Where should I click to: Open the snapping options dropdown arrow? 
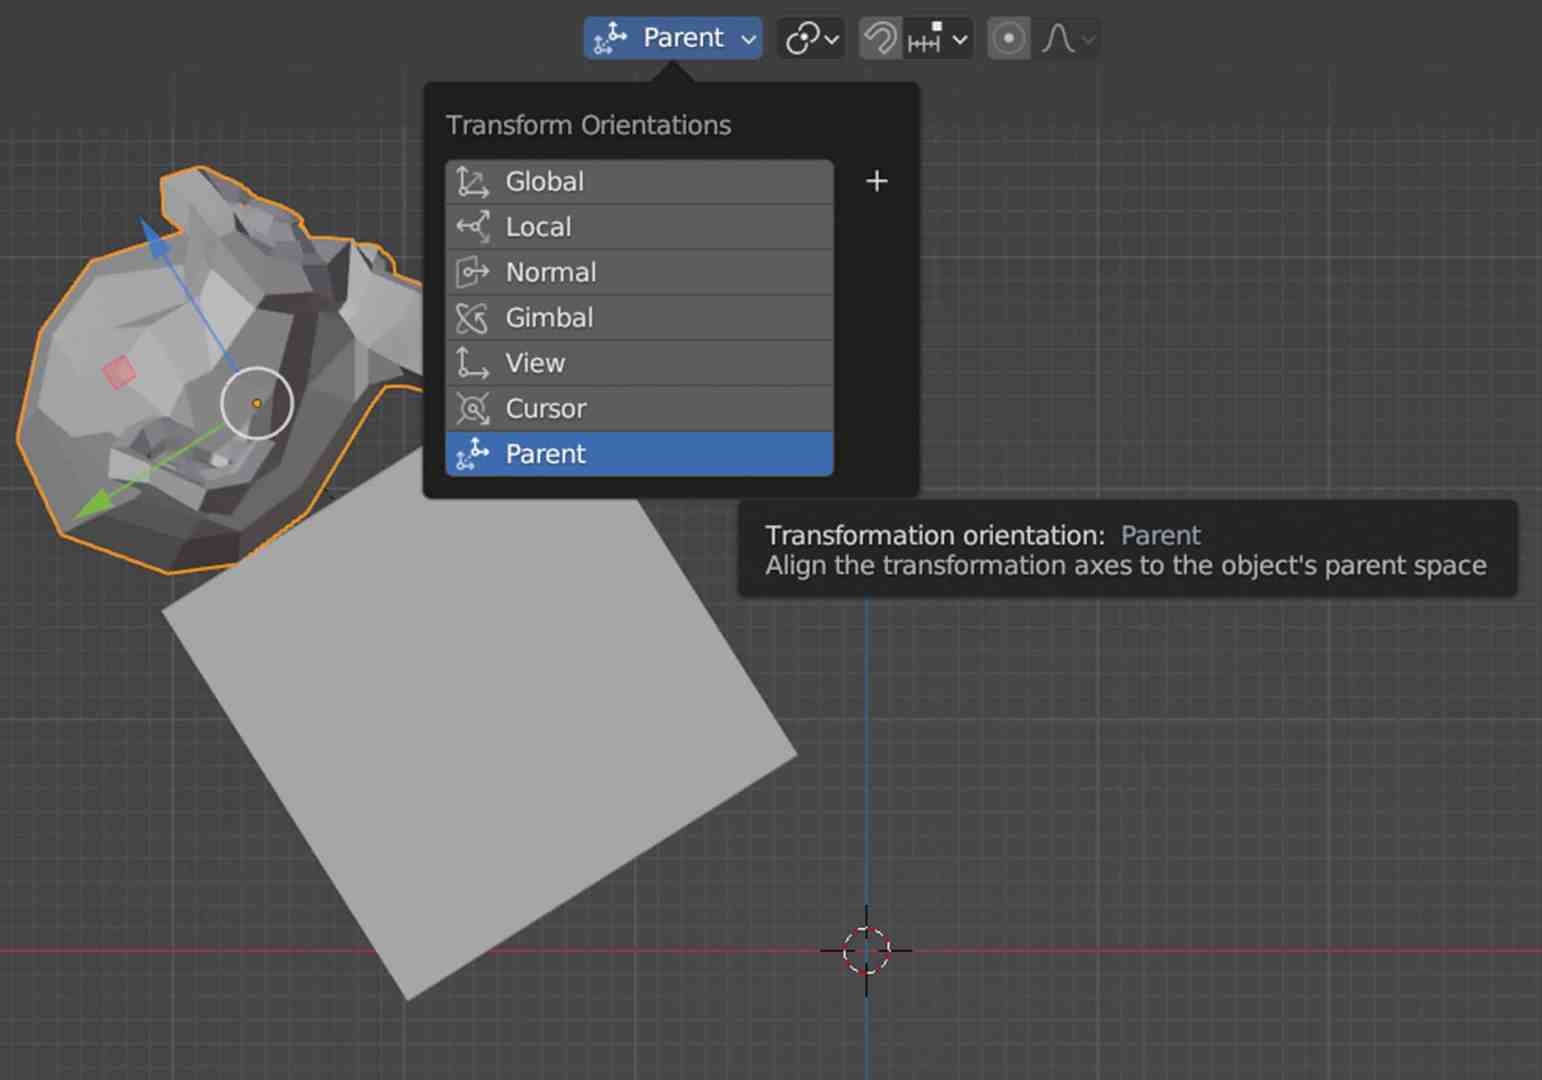pos(960,38)
